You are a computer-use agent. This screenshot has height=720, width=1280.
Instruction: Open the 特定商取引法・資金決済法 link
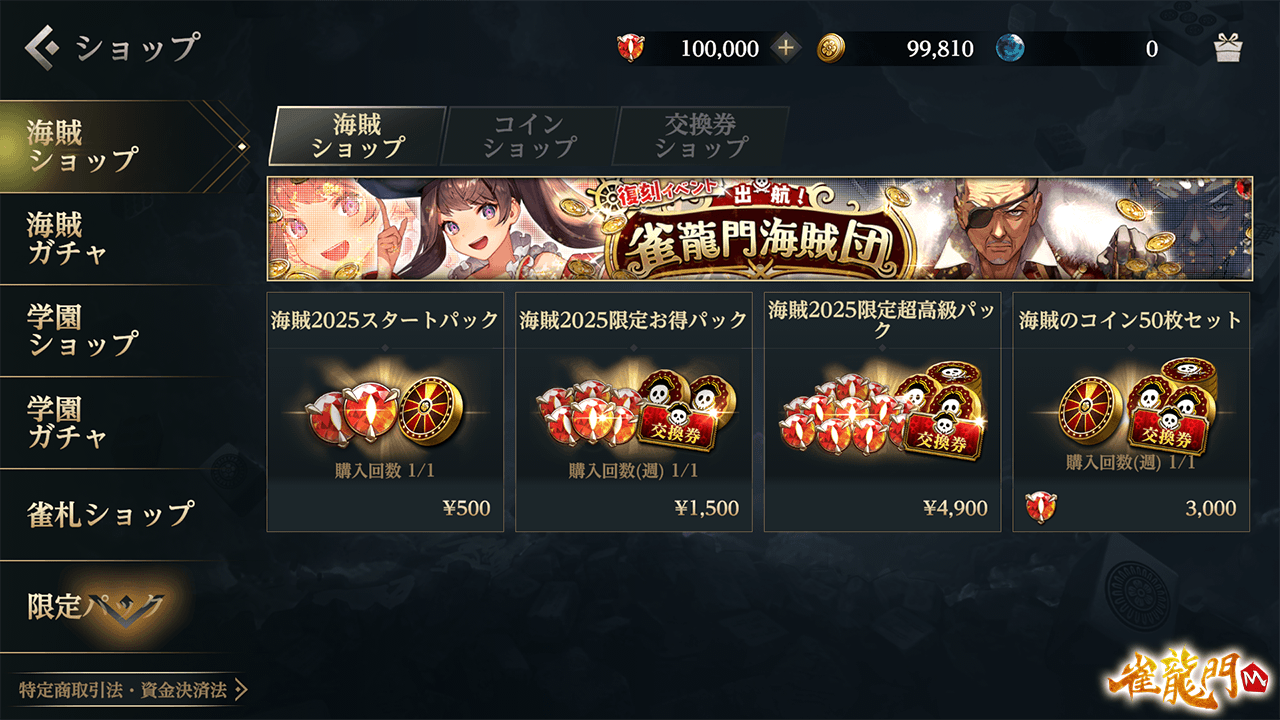click(x=132, y=690)
